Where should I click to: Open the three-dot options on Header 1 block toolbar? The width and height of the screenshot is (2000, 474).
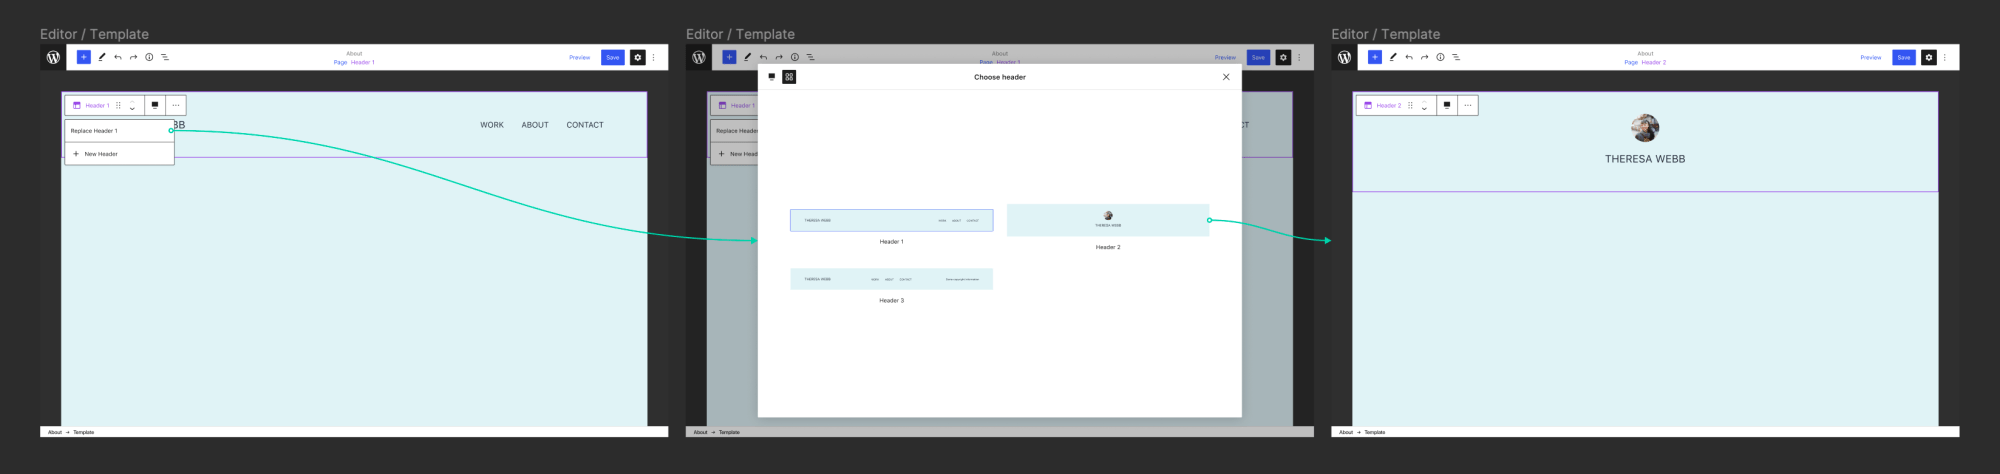176,105
